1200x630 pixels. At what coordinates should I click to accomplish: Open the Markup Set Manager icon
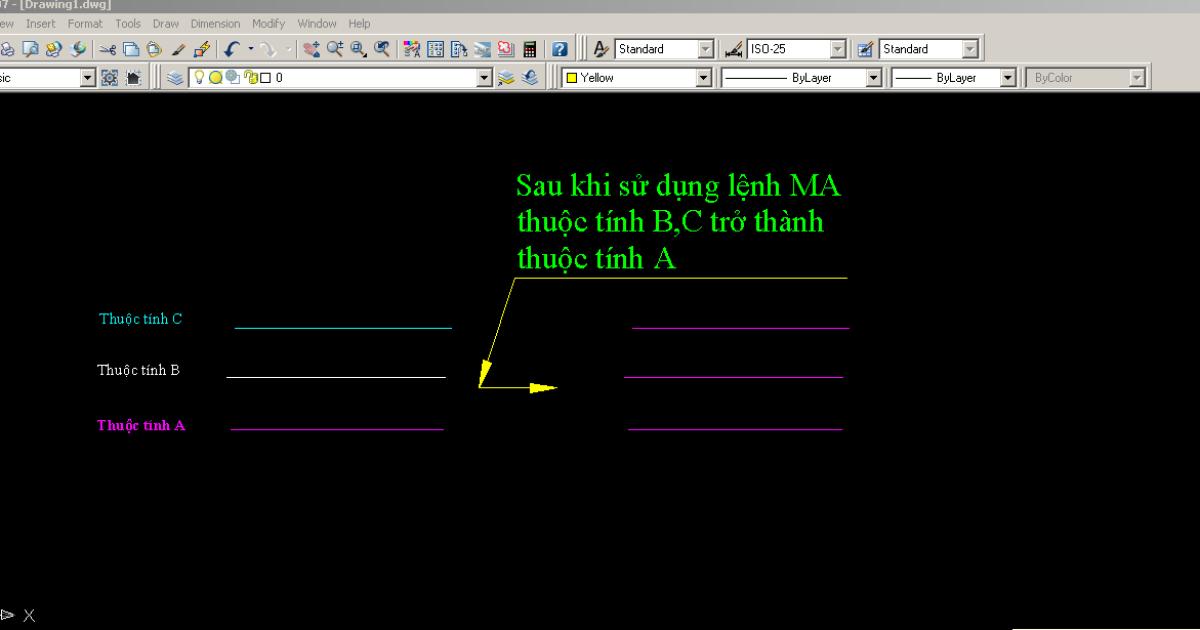(x=505, y=48)
